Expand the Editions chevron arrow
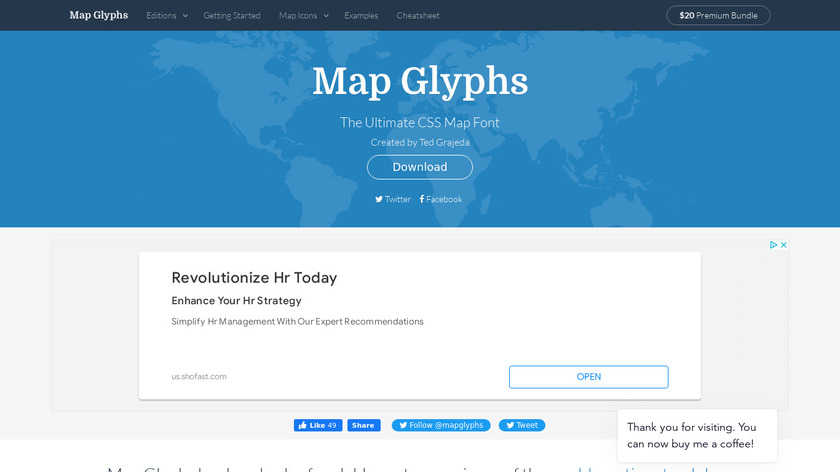This screenshot has height=472, width=840. (x=185, y=16)
